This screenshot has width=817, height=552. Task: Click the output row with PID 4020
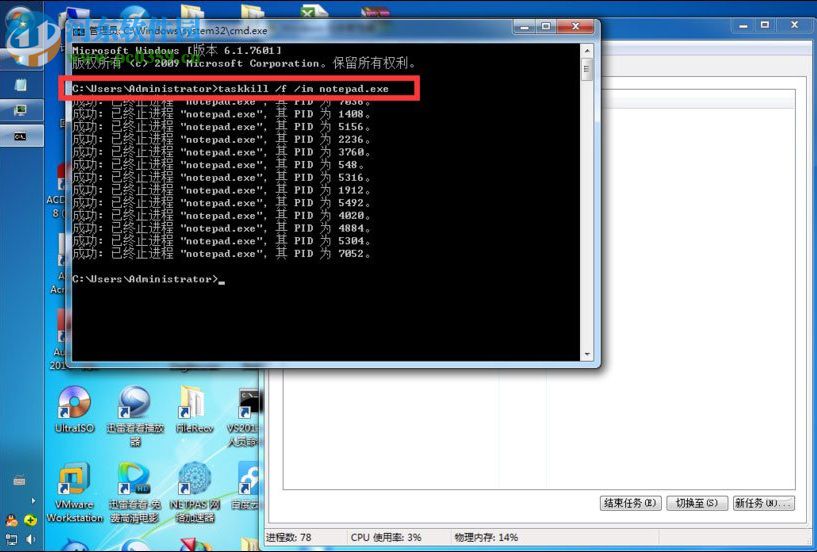pyautogui.click(x=221, y=216)
